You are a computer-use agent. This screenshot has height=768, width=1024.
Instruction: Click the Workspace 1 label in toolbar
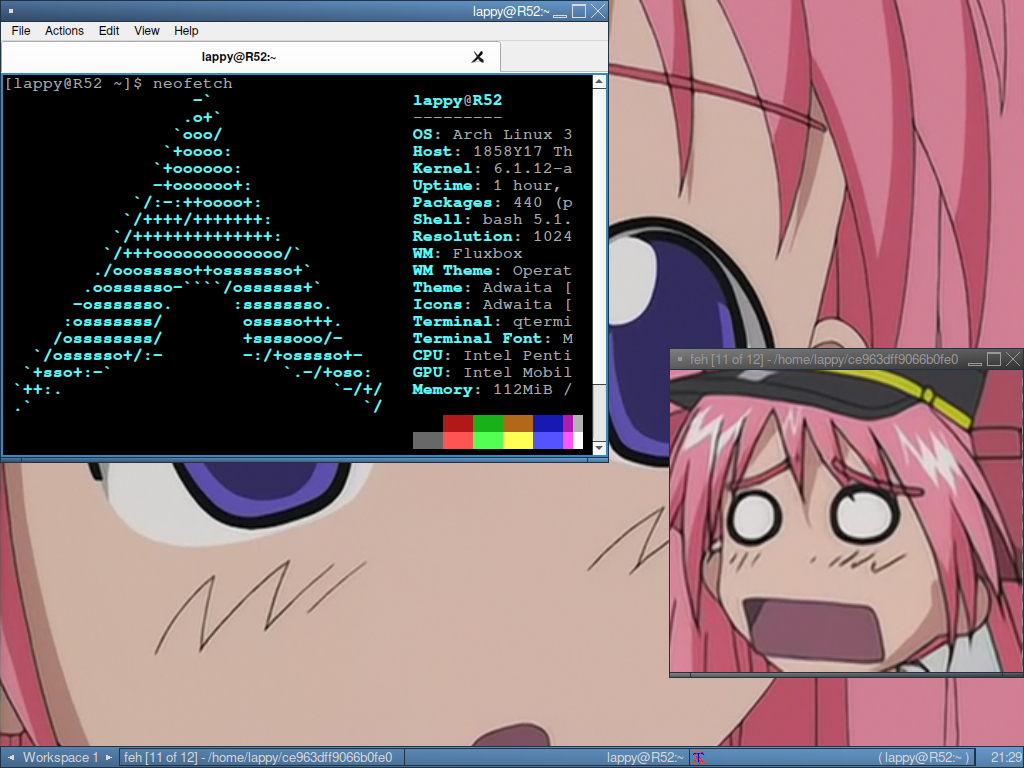click(60, 758)
